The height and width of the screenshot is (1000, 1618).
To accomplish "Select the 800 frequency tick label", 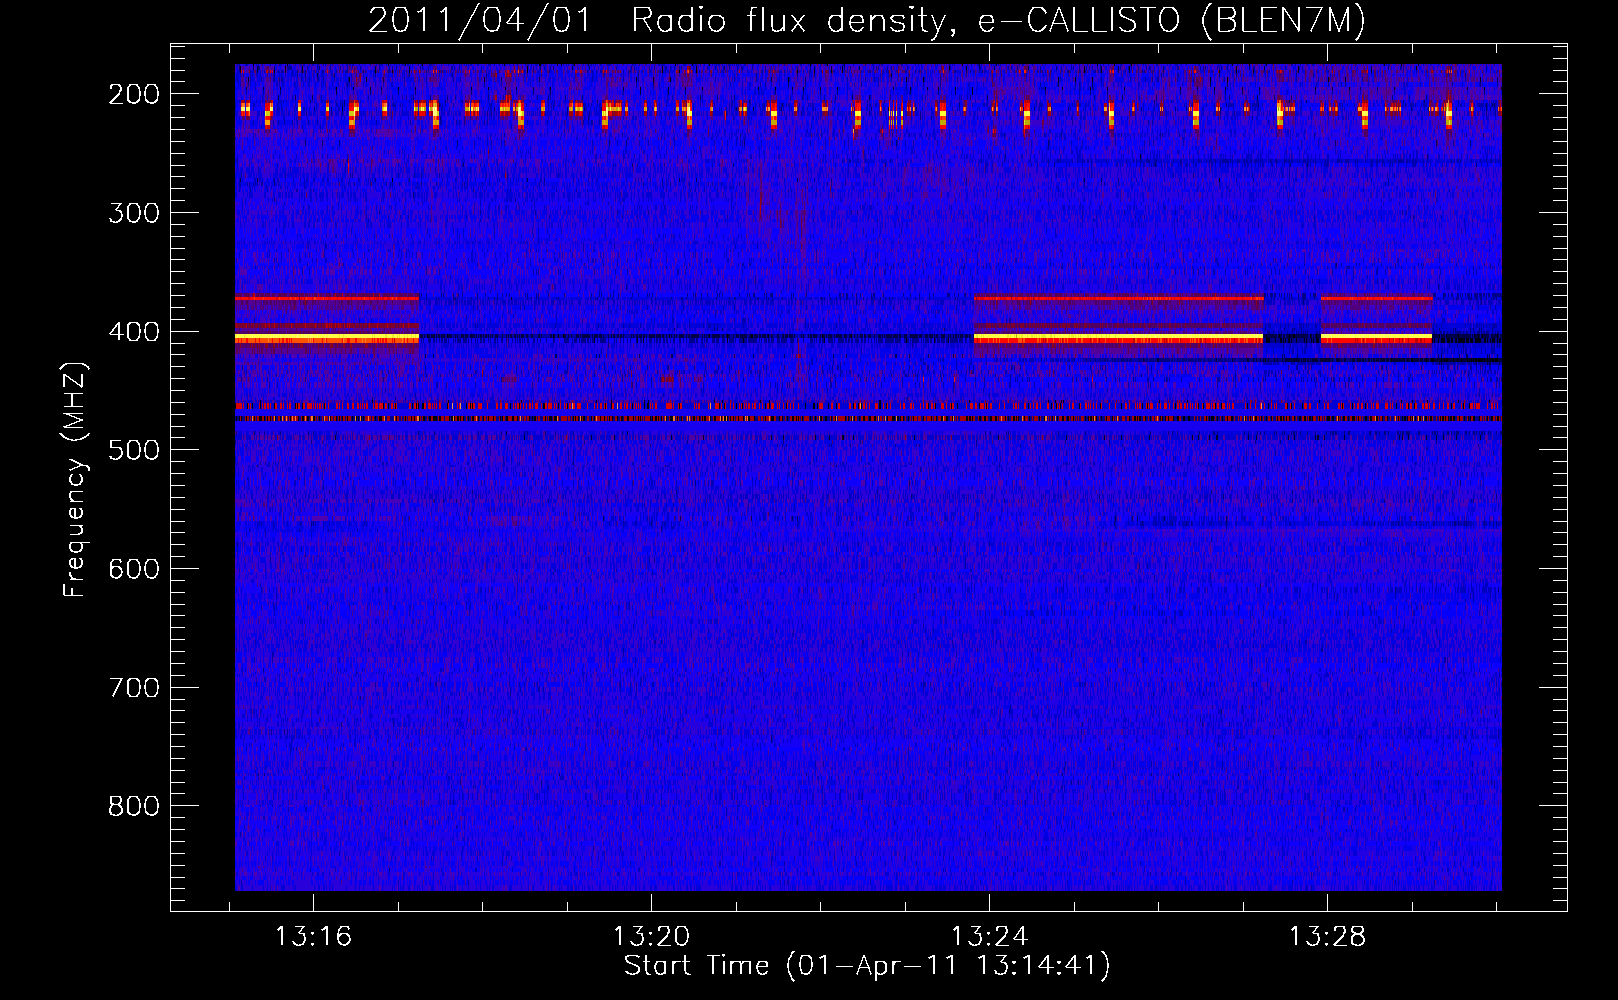I will pos(134,806).
